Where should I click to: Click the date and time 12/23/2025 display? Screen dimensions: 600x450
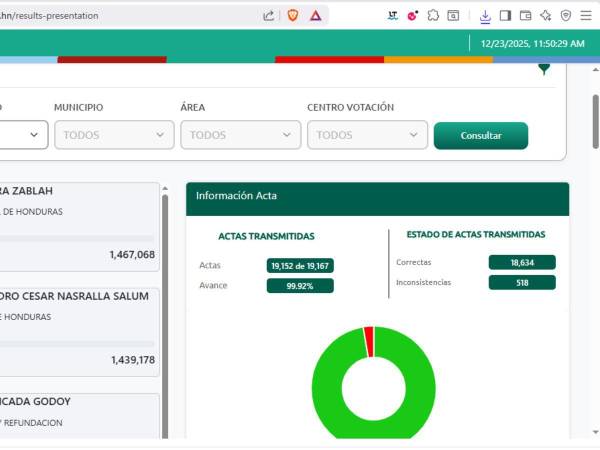coord(532,44)
